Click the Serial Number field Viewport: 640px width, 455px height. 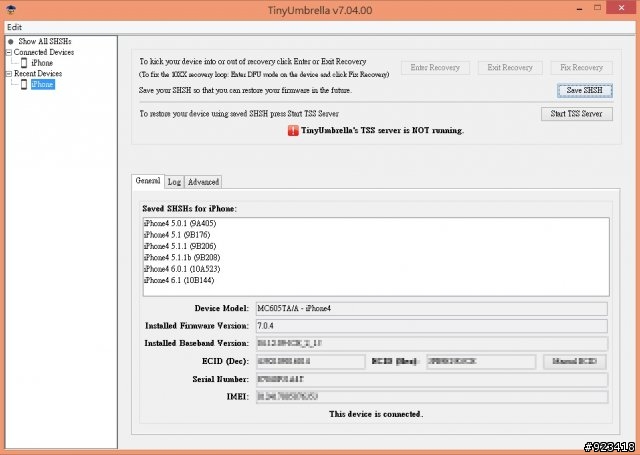(x=431, y=380)
